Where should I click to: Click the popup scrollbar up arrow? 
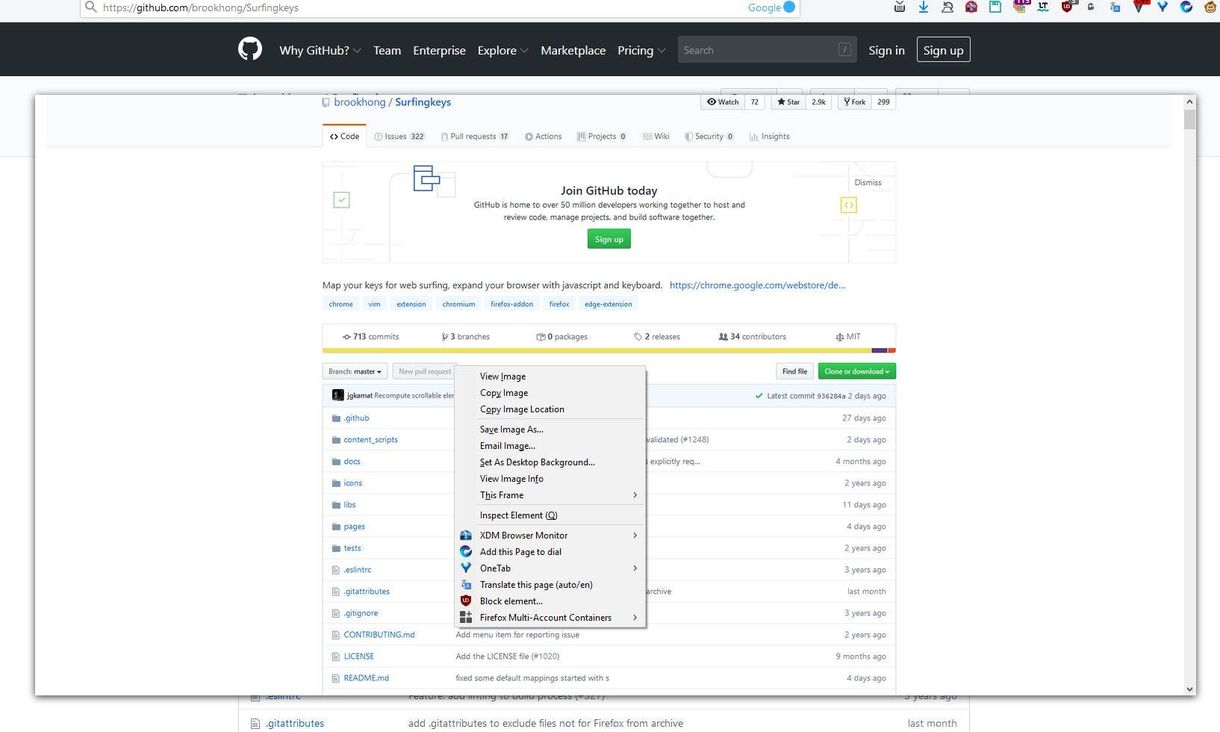coord(1190,102)
